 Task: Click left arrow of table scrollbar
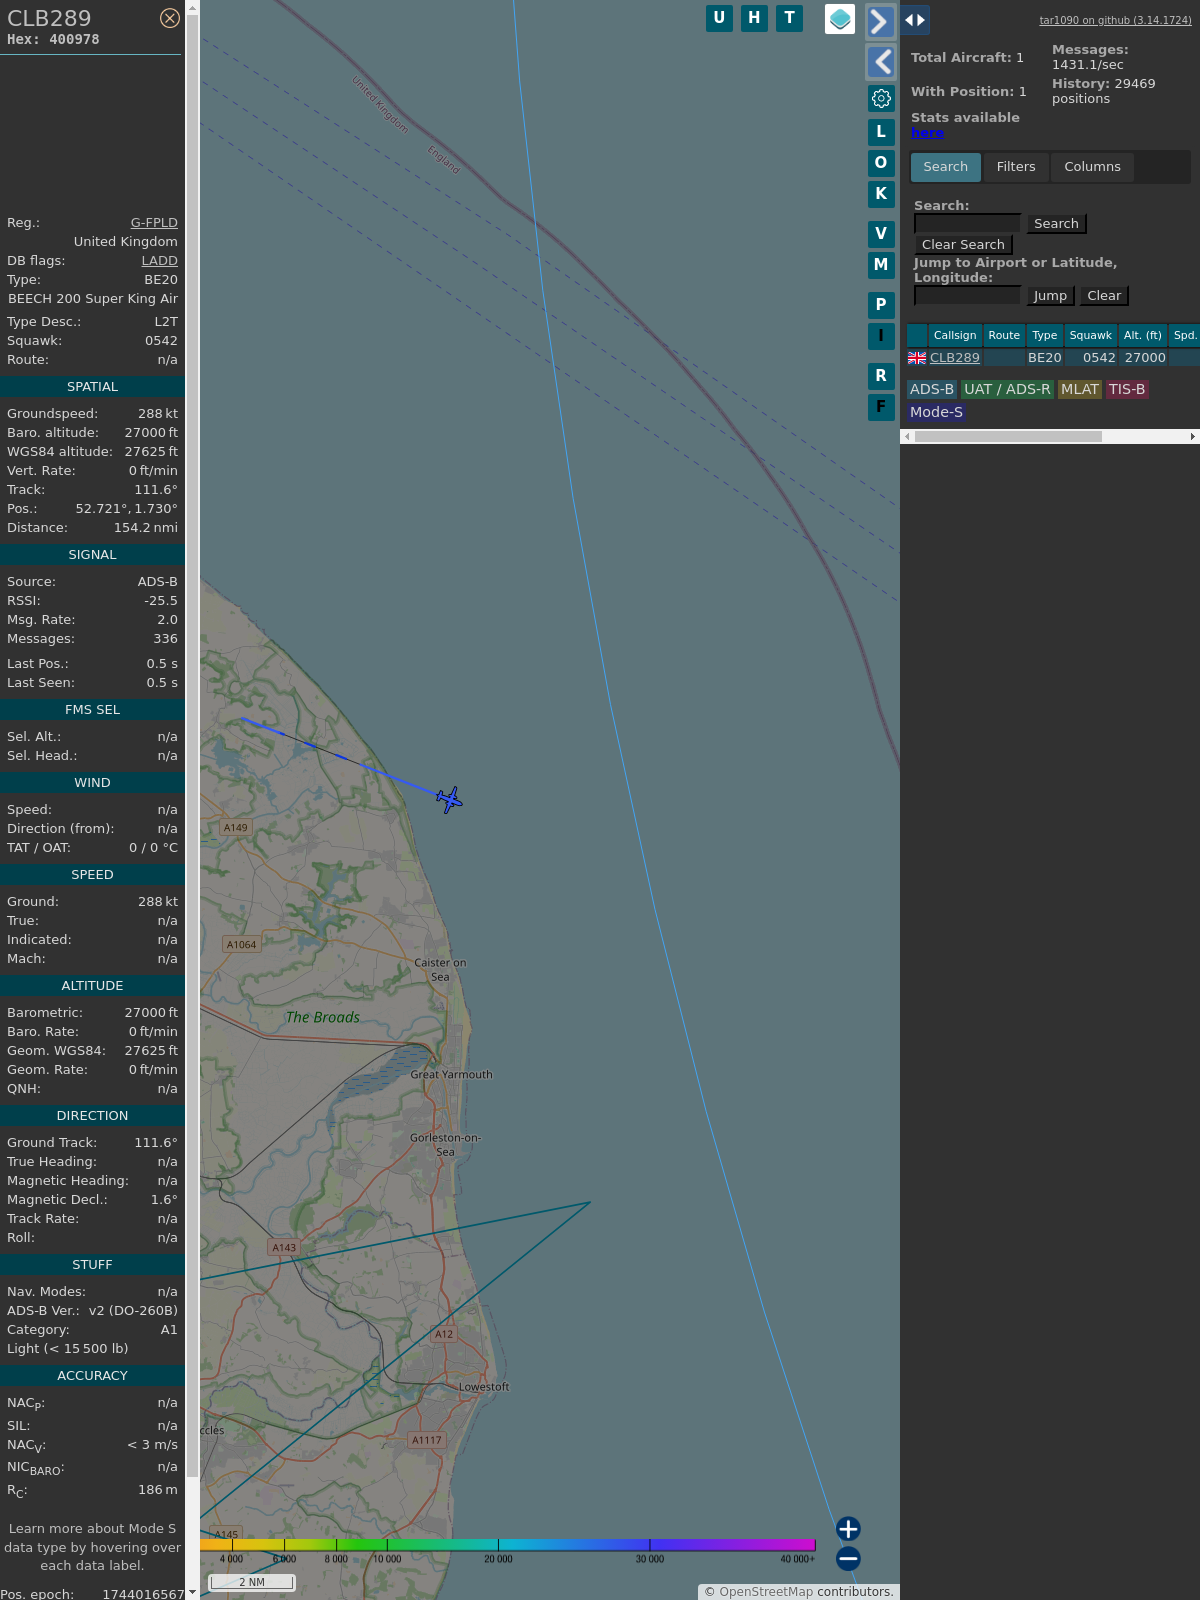pyautogui.click(x=907, y=436)
